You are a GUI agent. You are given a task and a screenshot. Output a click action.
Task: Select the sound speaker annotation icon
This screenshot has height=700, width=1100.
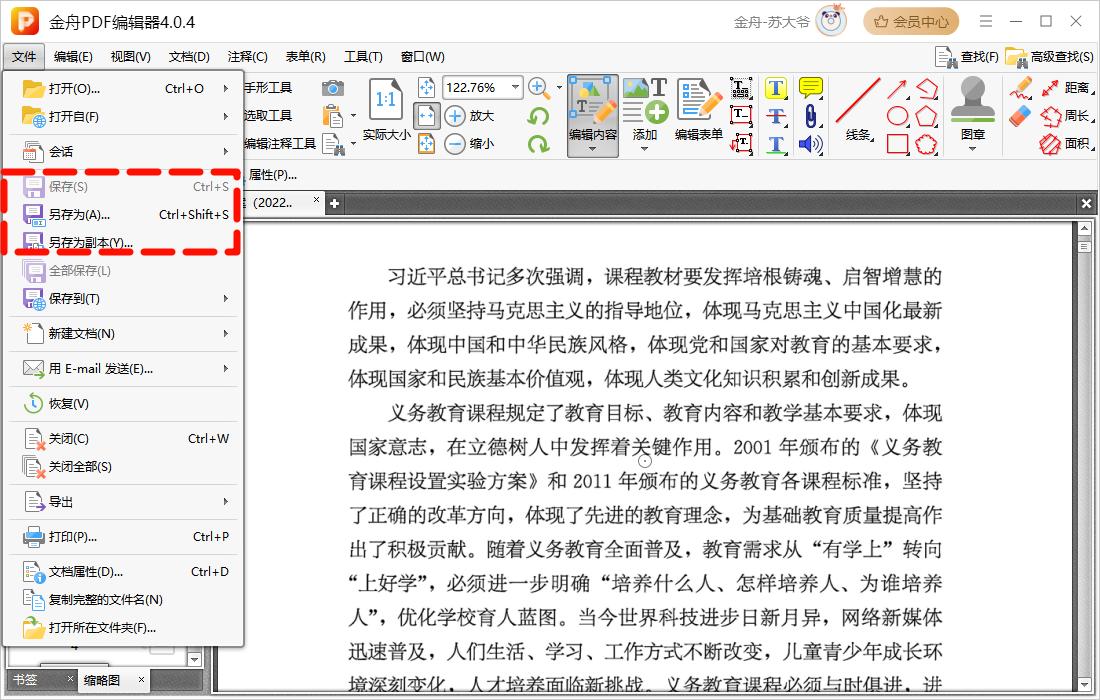click(810, 144)
